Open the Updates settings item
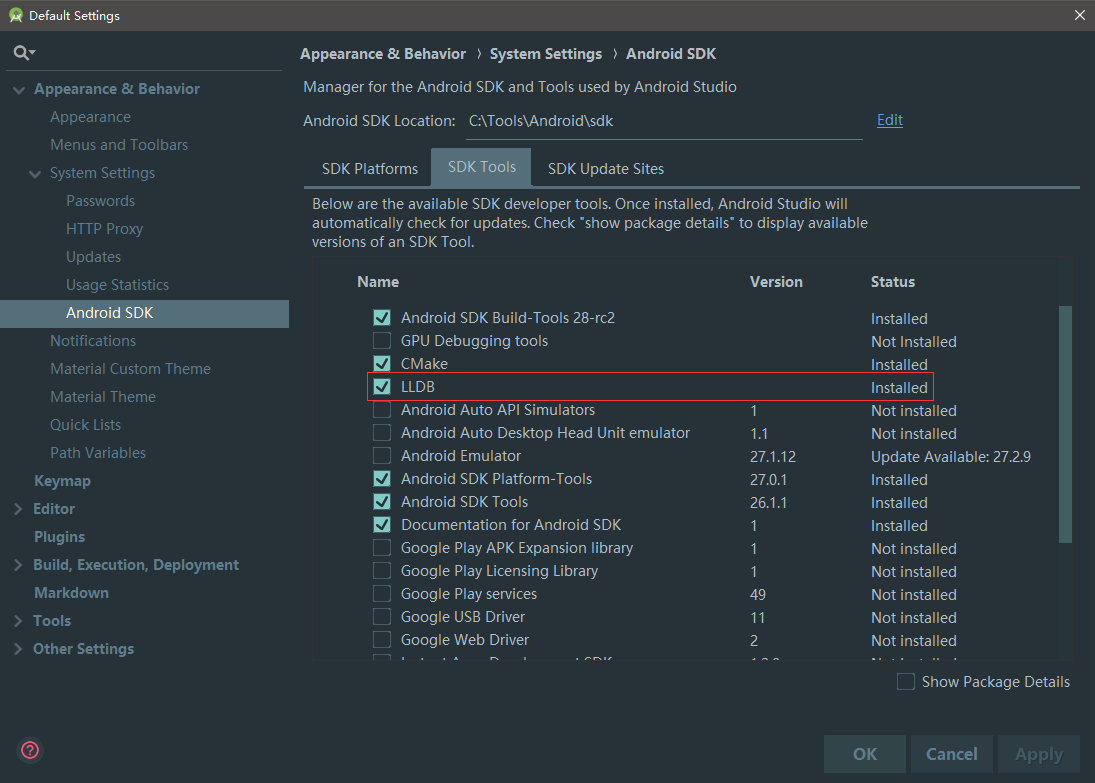1095x783 pixels. tap(93, 256)
